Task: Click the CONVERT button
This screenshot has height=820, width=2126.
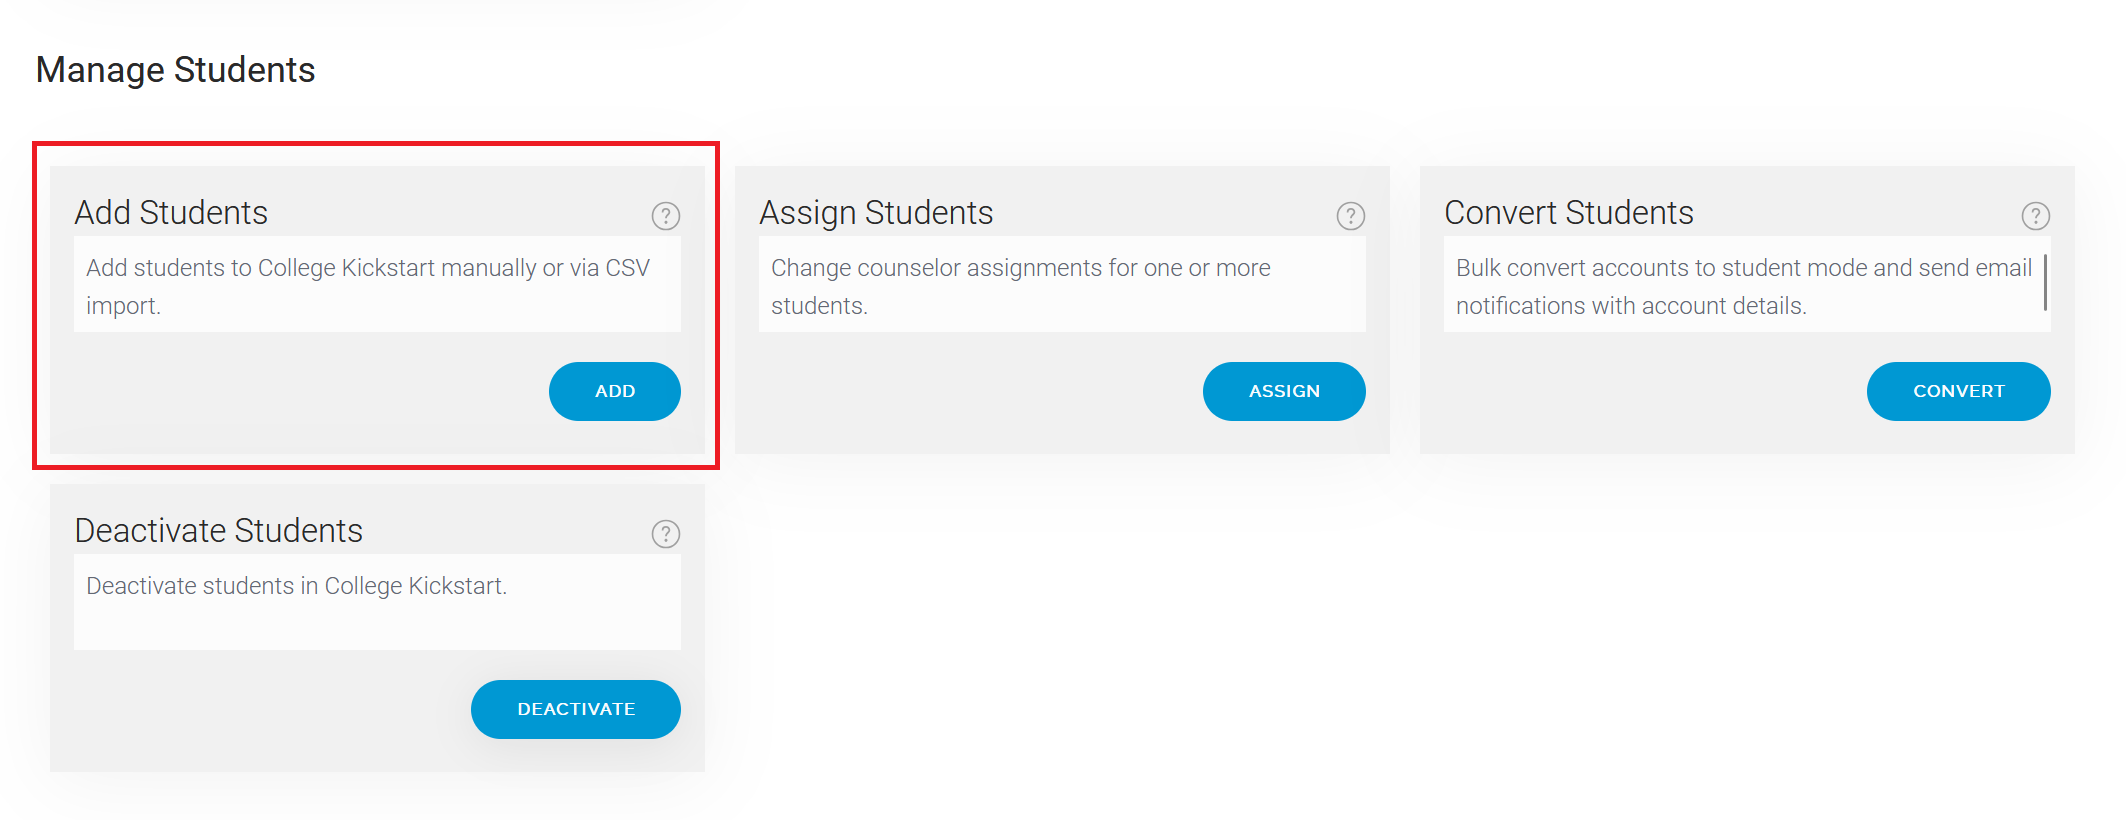Action: coord(1958,391)
